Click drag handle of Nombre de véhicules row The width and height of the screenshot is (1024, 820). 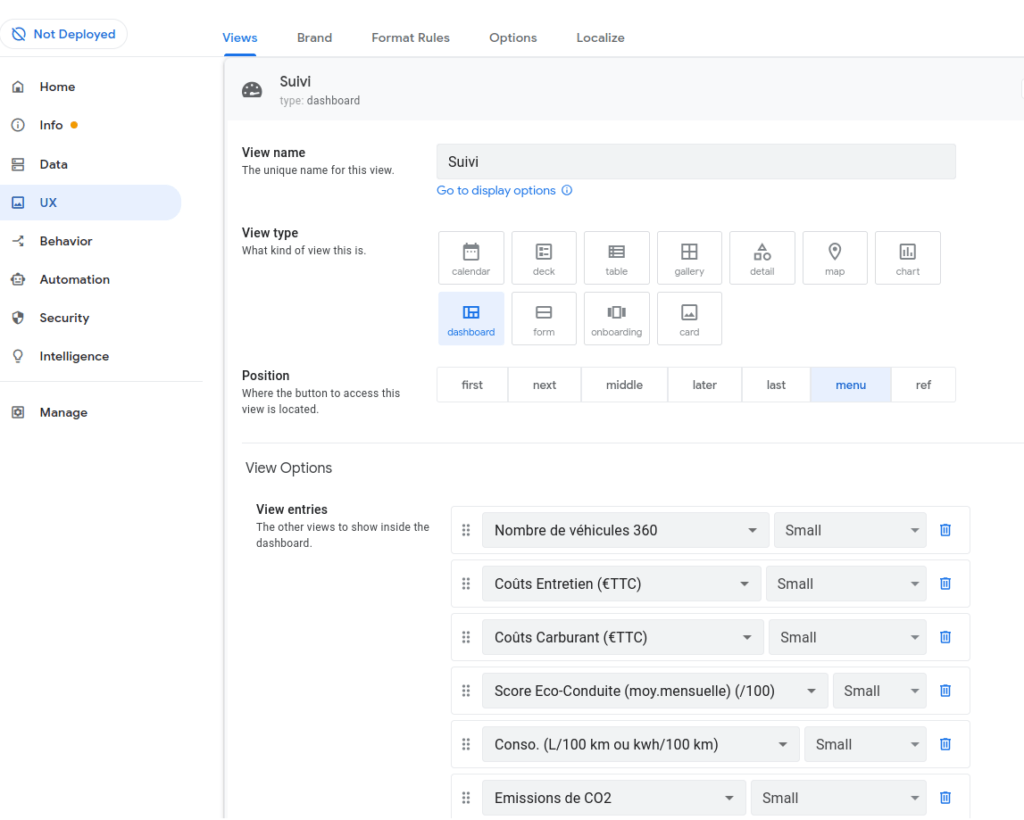(x=466, y=530)
